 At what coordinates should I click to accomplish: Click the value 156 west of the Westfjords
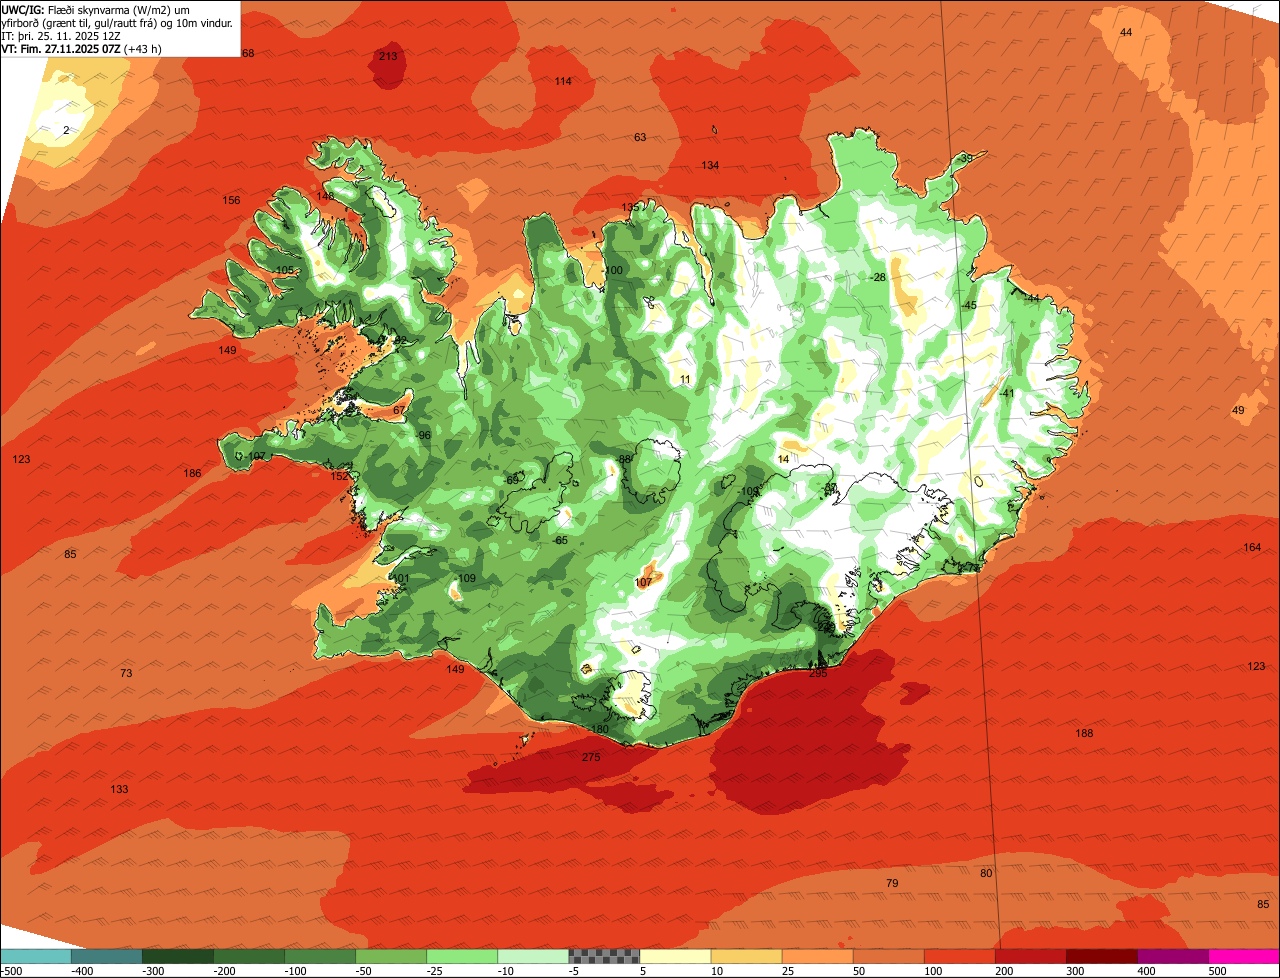pos(231,200)
